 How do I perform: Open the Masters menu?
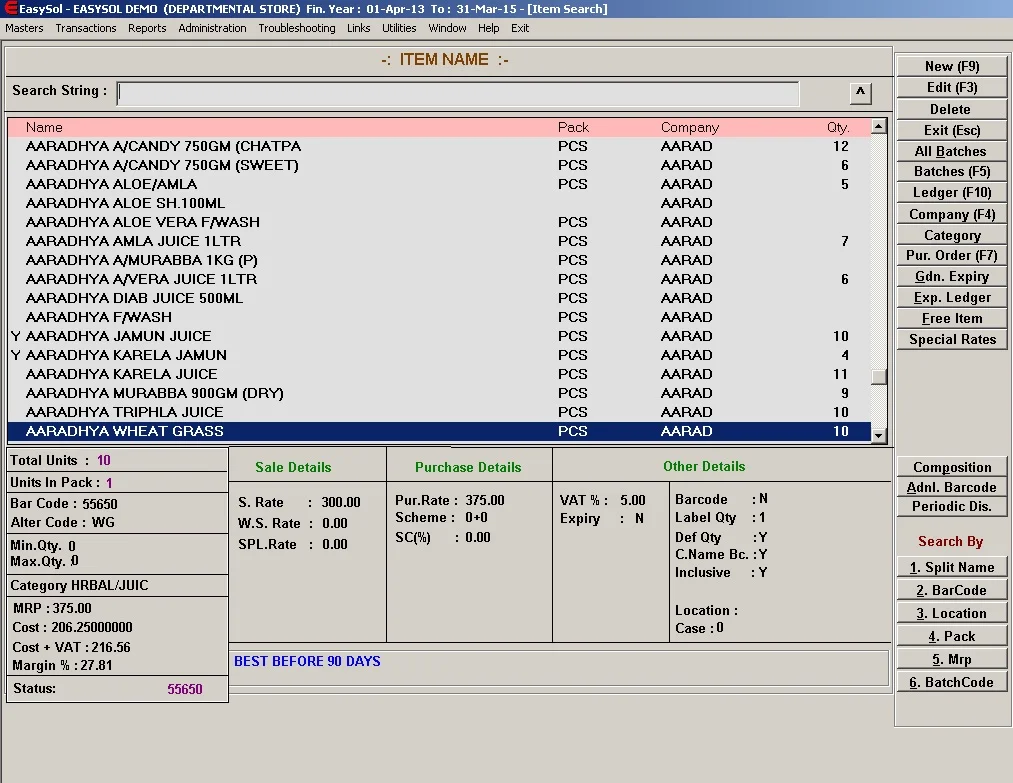[25, 28]
